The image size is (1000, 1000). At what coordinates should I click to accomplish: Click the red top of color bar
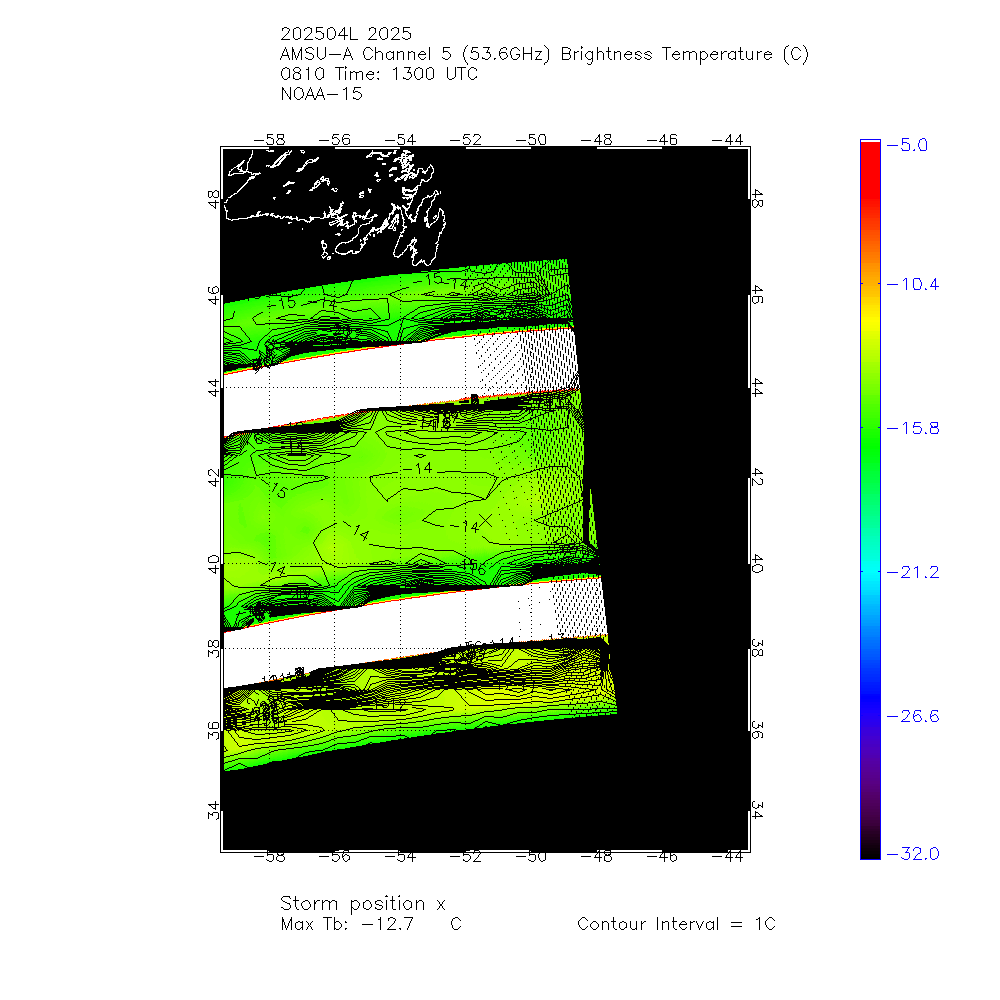(x=870, y=166)
